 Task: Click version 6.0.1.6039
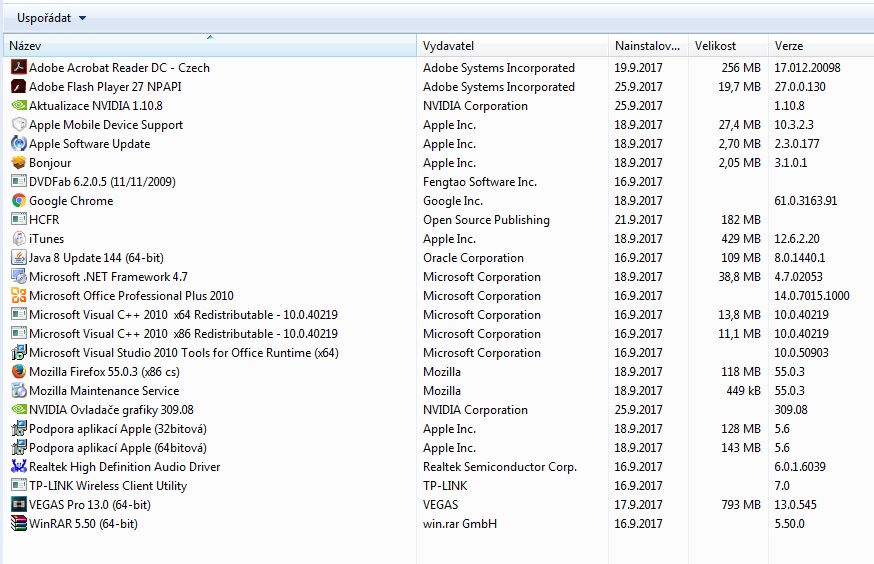pos(800,466)
